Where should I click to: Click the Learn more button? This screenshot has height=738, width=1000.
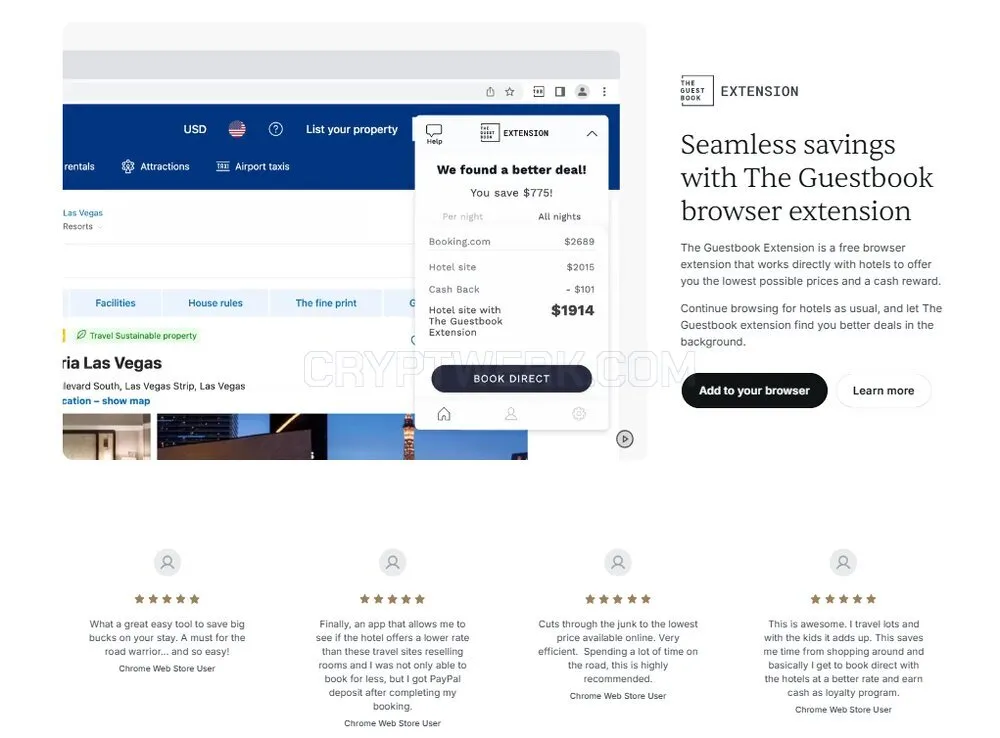[x=883, y=390]
